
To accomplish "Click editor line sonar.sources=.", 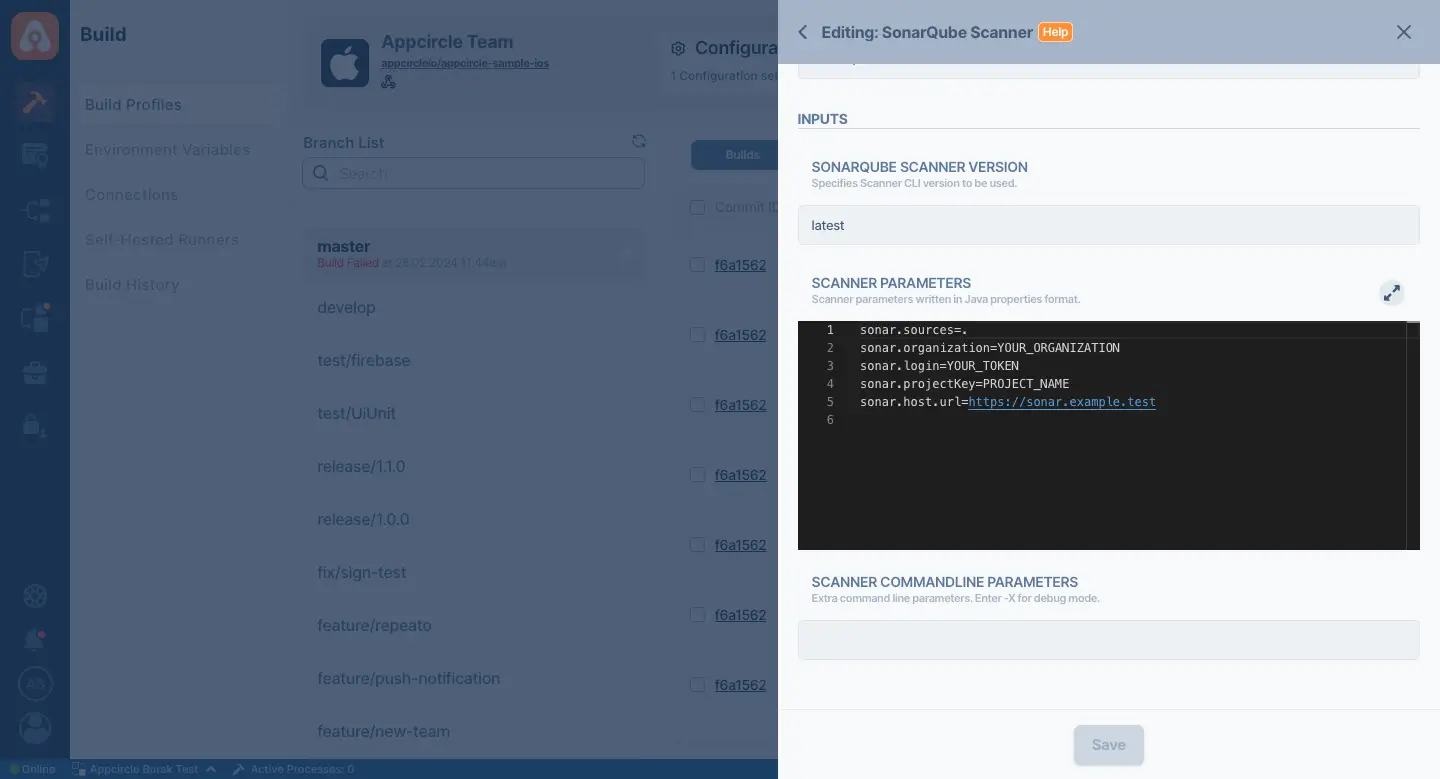I will [914, 330].
